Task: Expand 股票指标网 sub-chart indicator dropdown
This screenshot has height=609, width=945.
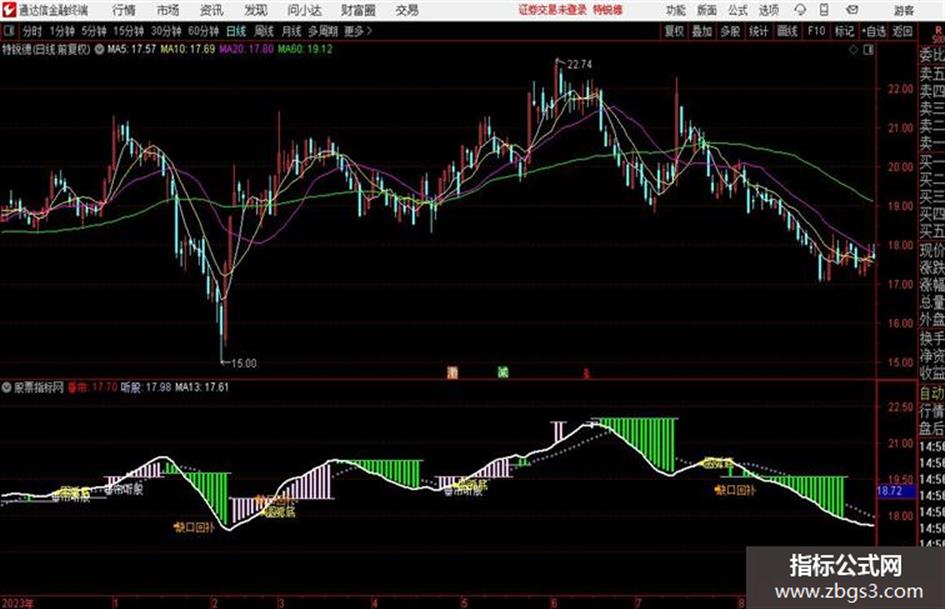Action: point(6,387)
